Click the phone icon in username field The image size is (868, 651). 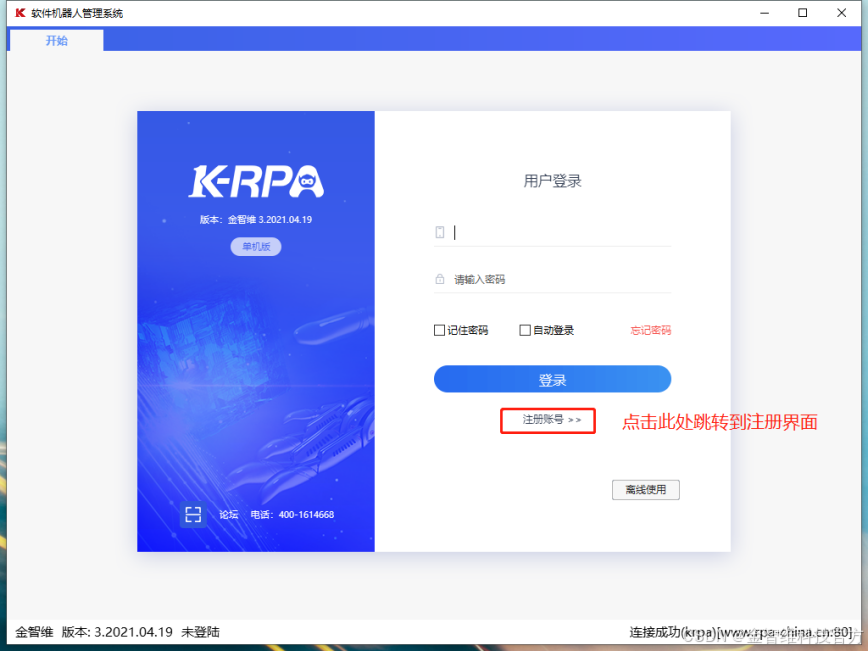tap(440, 232)
